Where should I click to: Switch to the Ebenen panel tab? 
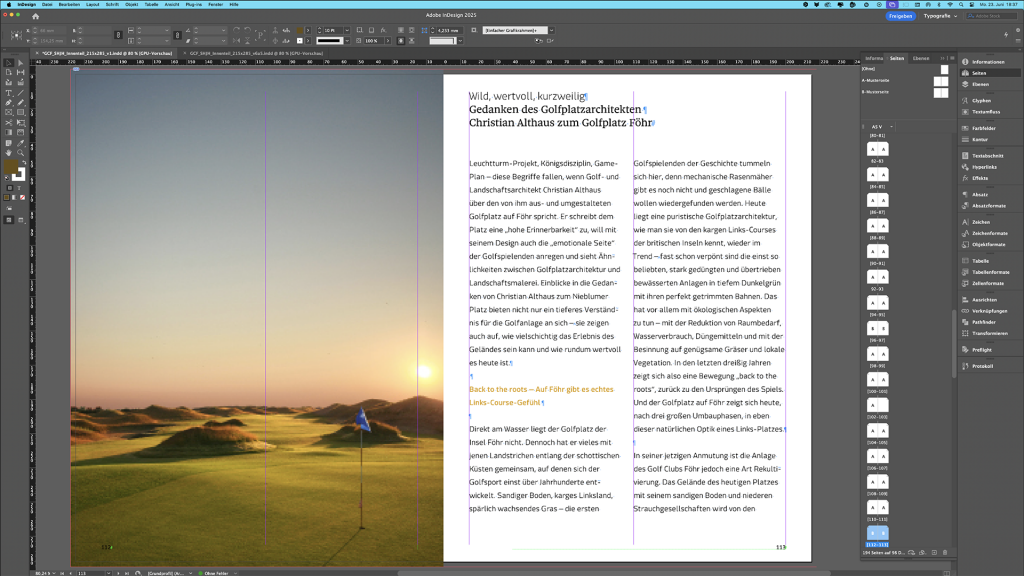(921, 58)
